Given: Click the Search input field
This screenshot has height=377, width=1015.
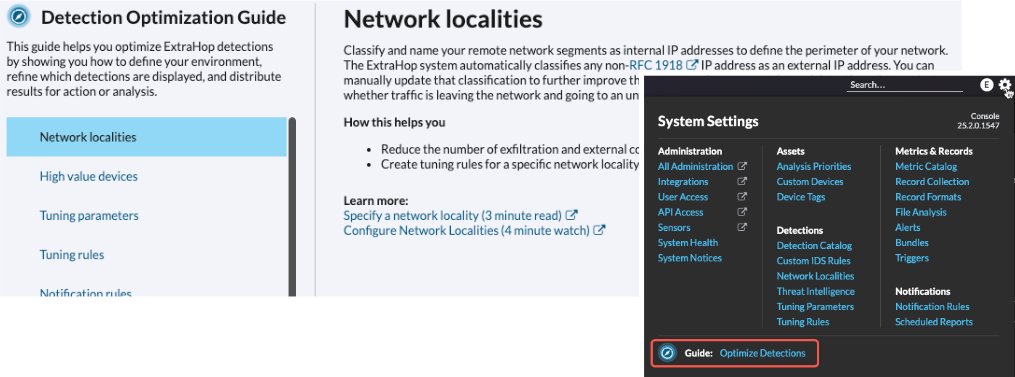Looking at the screenshot, I should click(906, 85).
